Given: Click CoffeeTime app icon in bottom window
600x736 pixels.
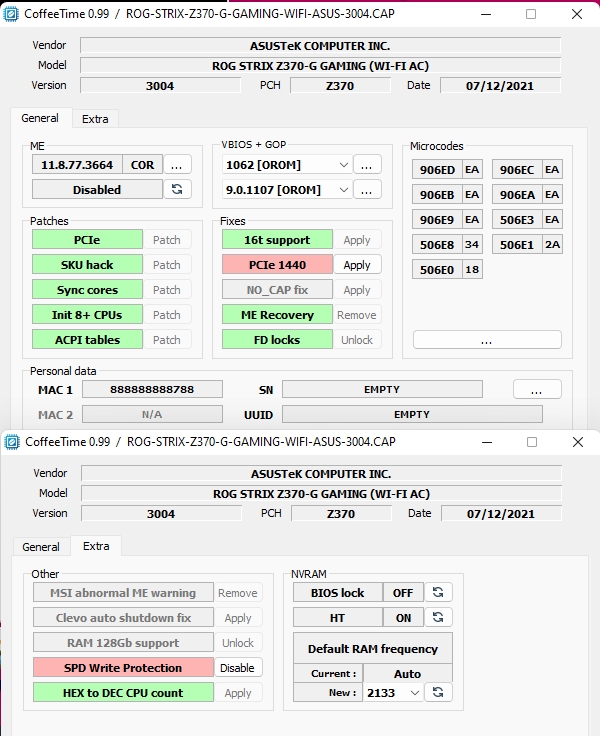Looking at the screenshot, I should [x=12, y=442].
